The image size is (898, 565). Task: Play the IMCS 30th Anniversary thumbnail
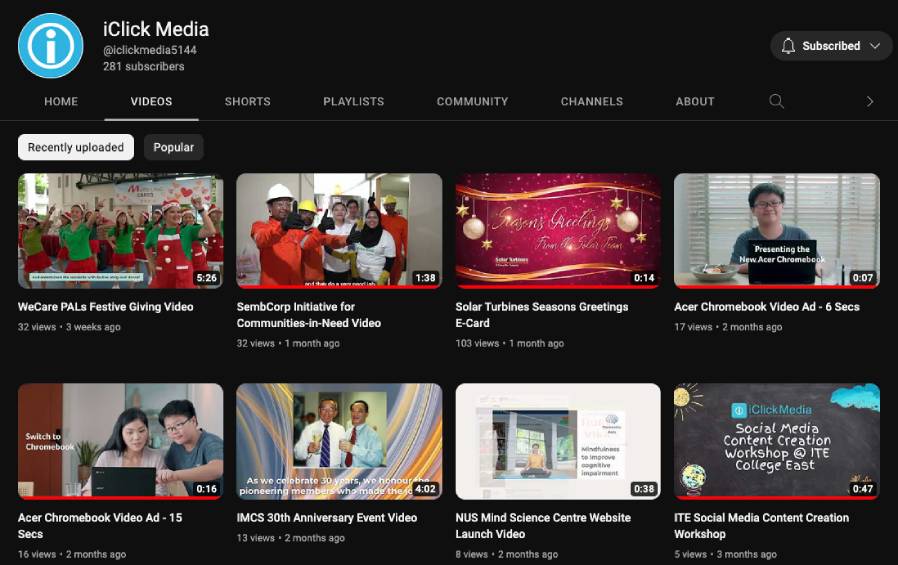339,441
